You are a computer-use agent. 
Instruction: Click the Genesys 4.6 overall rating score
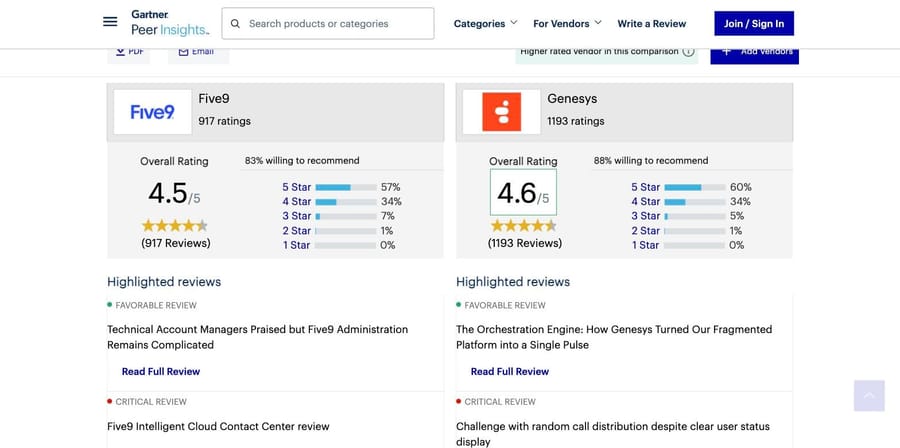click(x=523, y=193)
